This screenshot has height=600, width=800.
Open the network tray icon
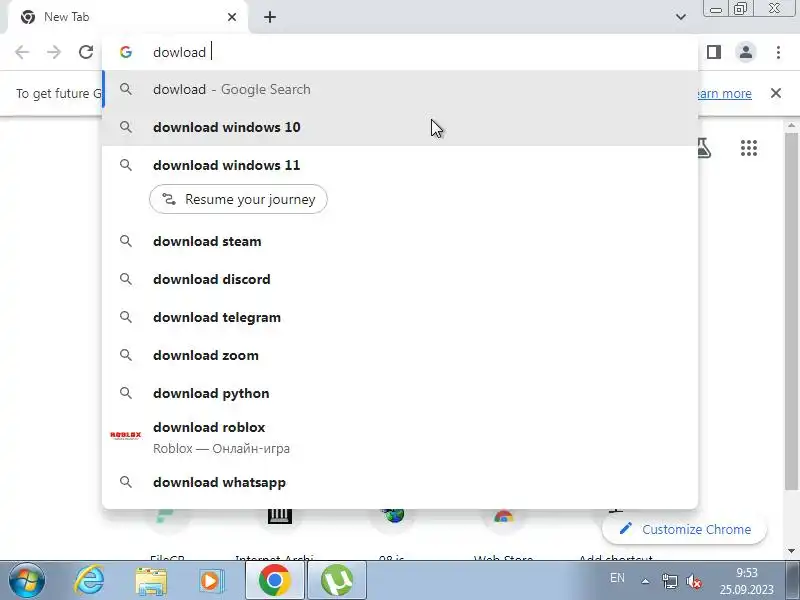(669, 581)
